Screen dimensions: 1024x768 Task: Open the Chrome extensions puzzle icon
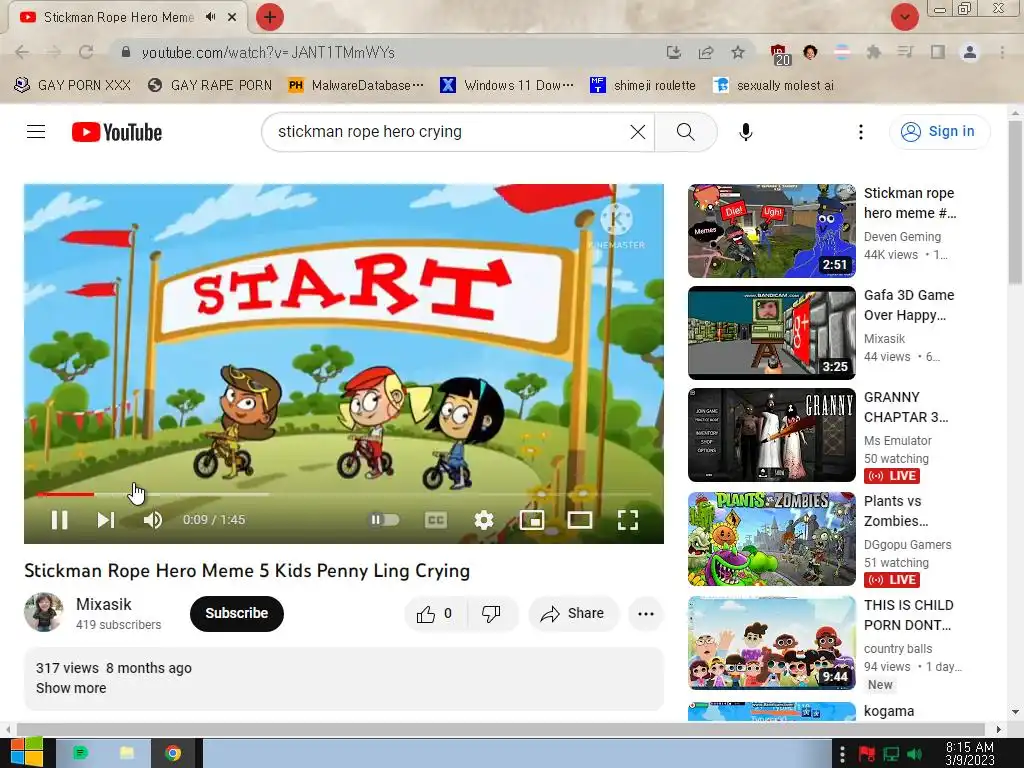coord(873,52)
